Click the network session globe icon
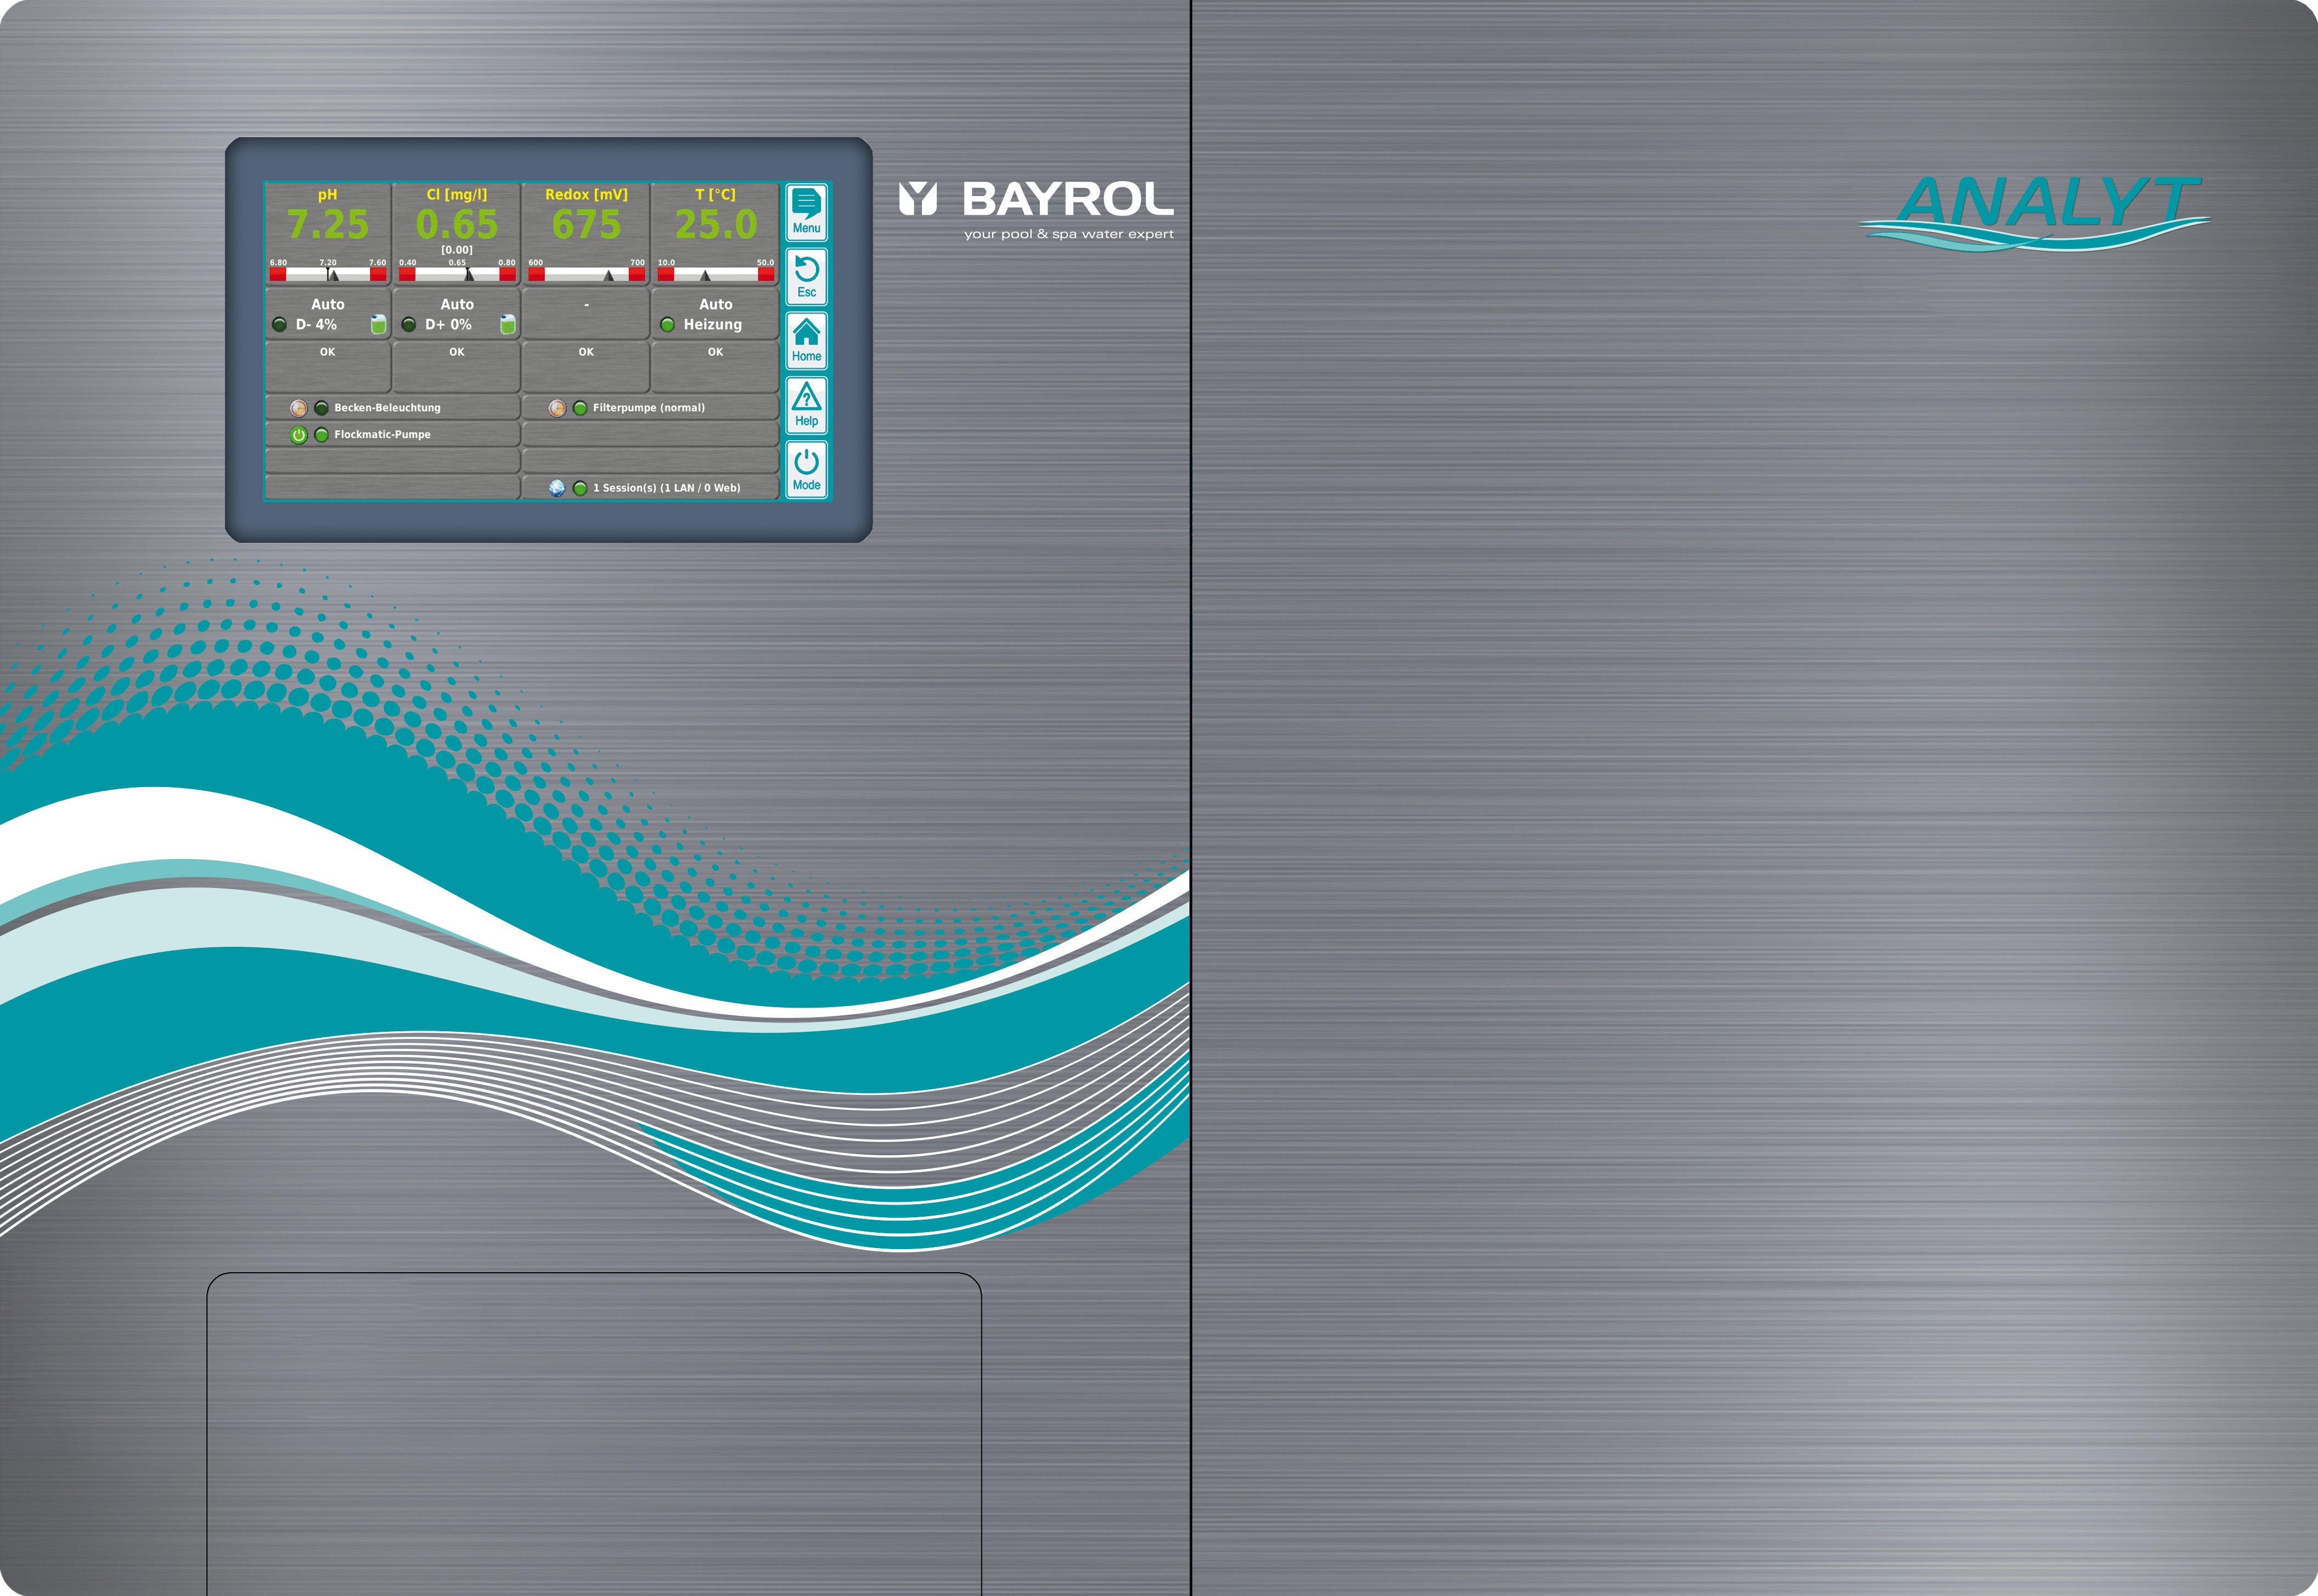 pos(557,488)
